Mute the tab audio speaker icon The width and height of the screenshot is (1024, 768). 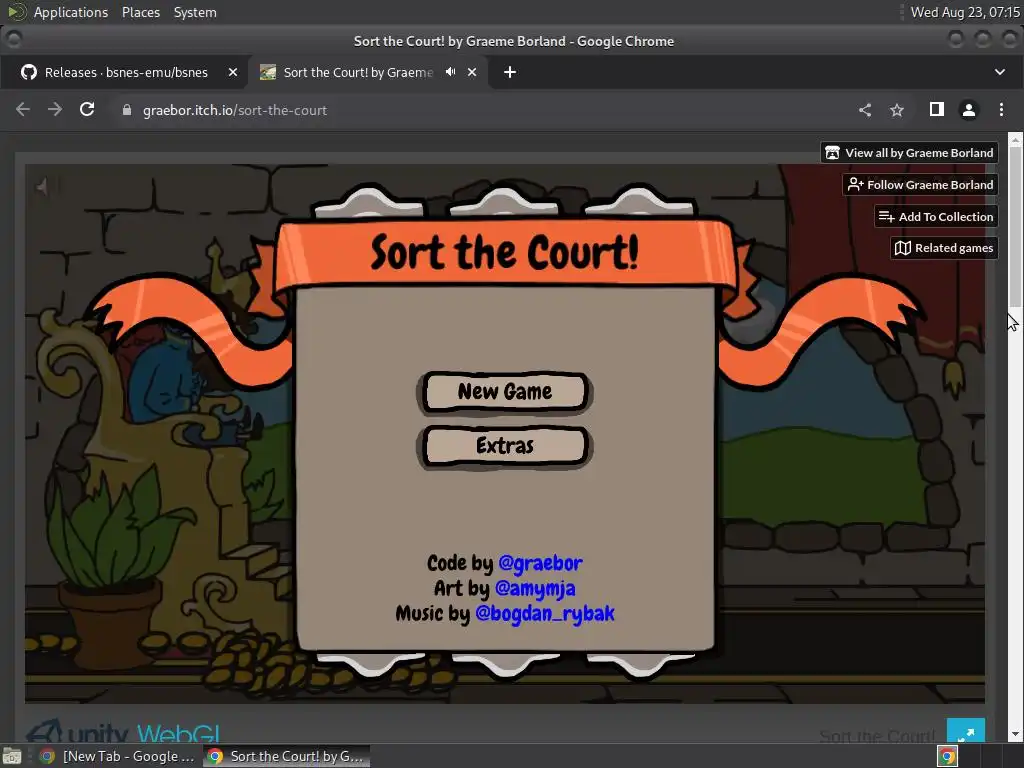click(x=450, y=72)
